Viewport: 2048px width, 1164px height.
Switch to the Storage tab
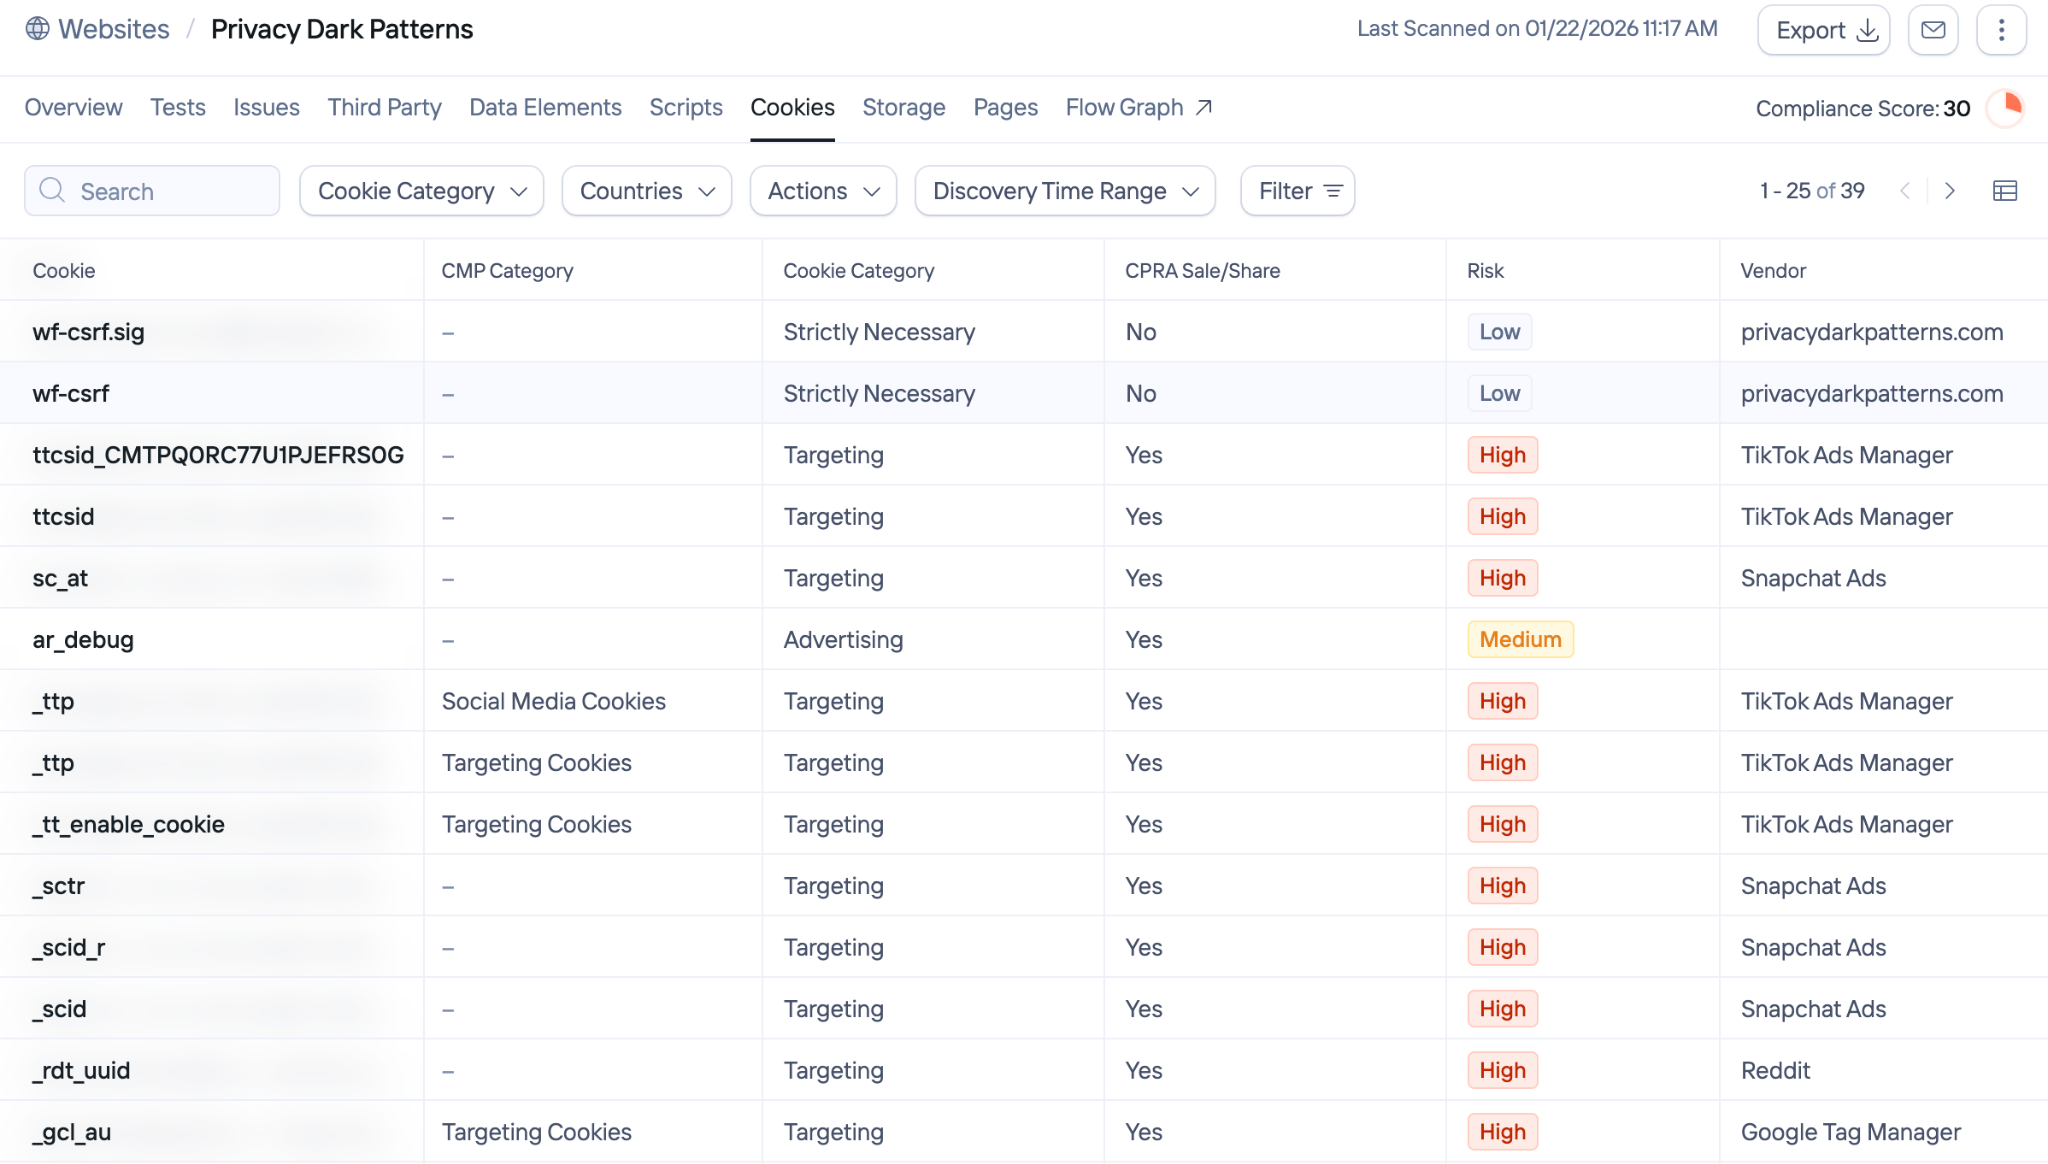pos(903,107)
